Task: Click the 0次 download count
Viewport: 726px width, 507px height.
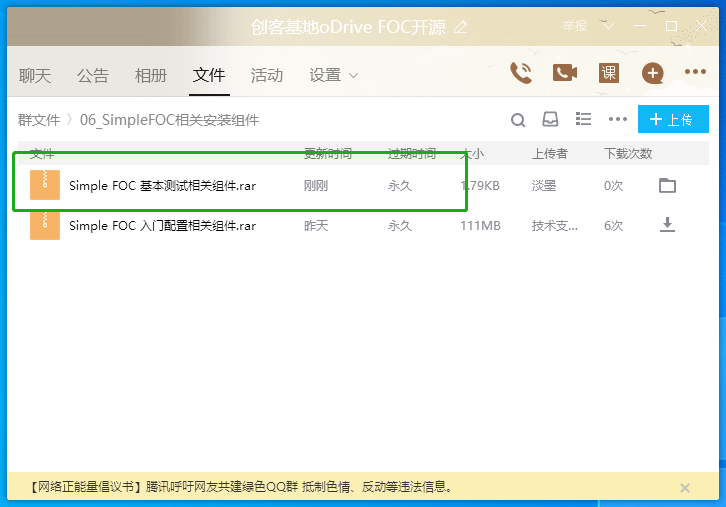Action: 613,186
